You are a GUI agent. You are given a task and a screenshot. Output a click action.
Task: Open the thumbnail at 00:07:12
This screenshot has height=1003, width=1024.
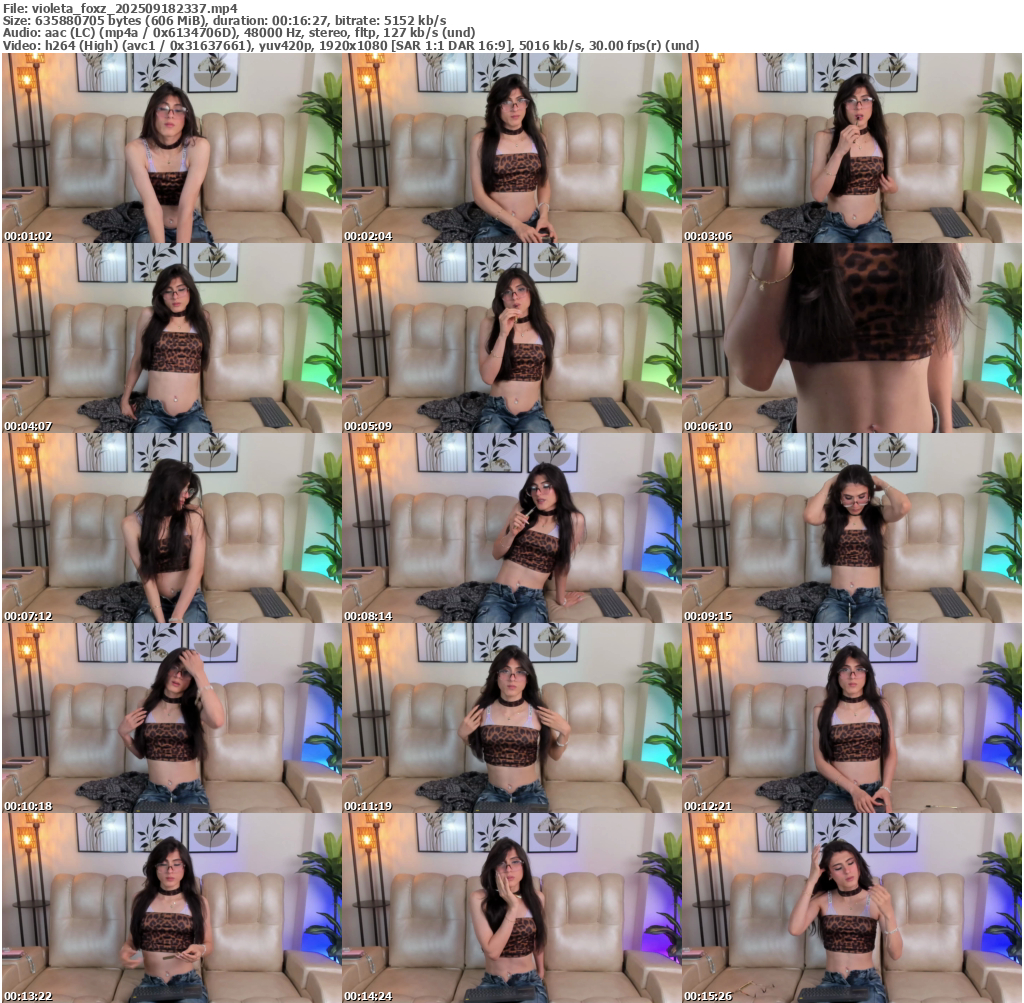pyautogui.click(x=171, y=528)
